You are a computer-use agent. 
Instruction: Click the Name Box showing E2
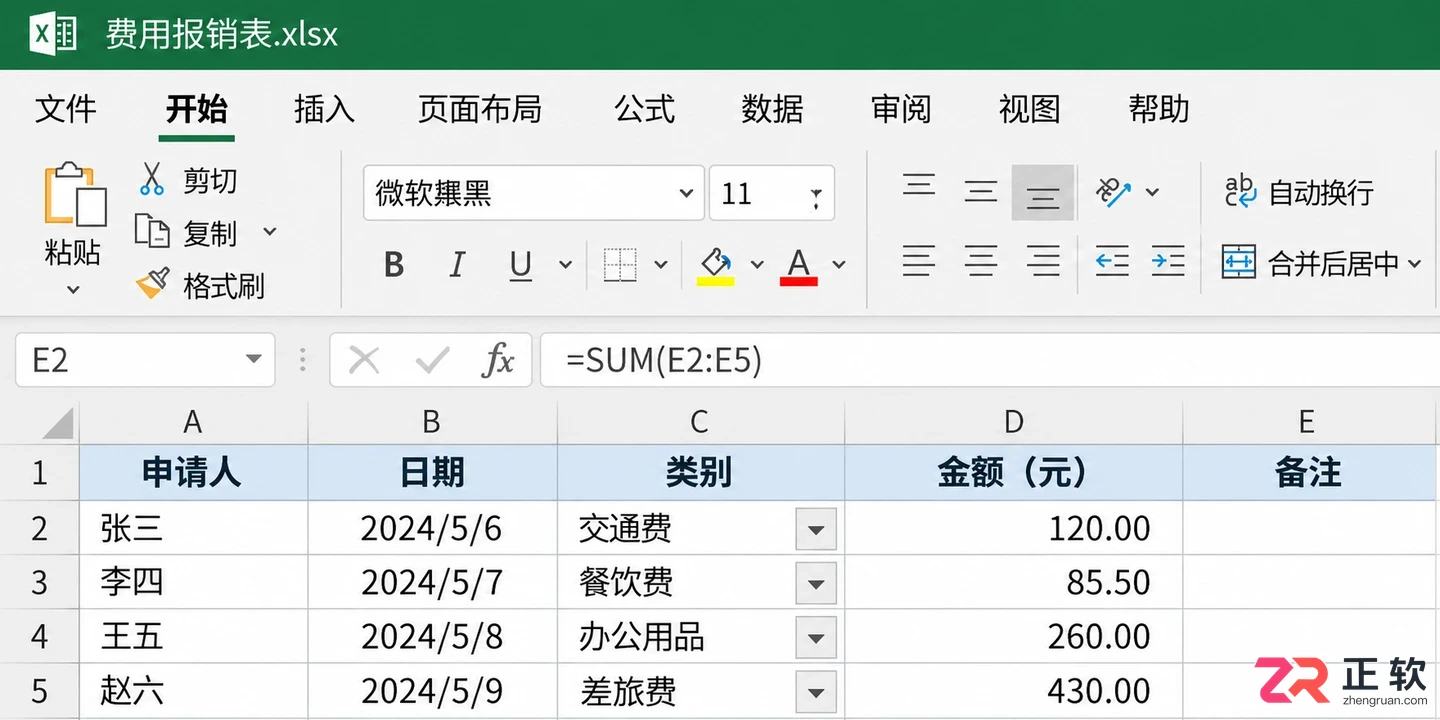click(145, 360)
